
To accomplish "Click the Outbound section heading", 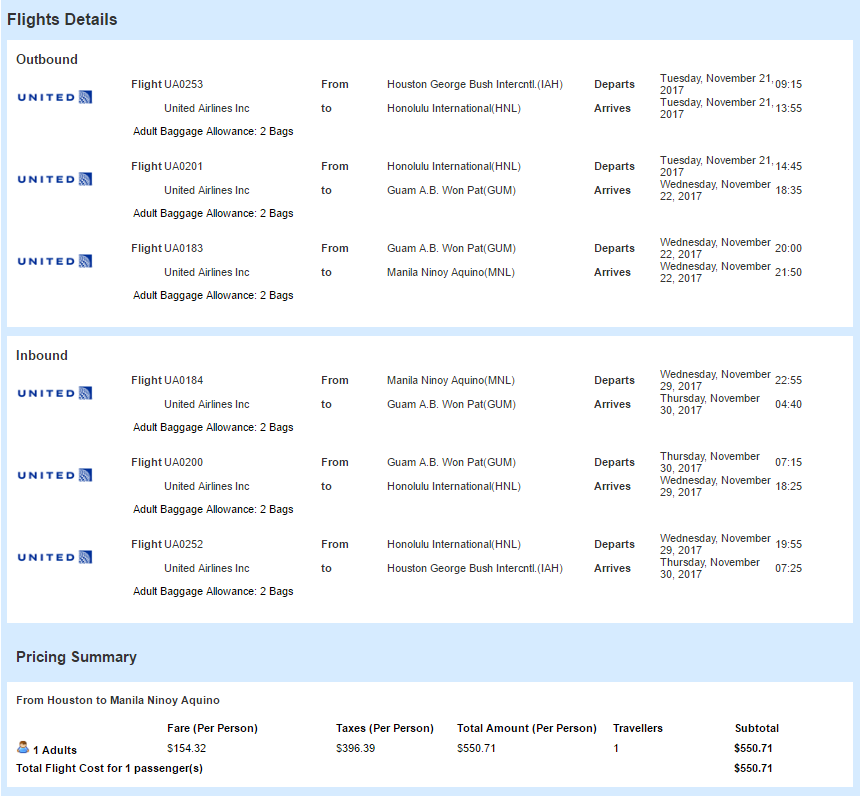I will coord(47,60).
